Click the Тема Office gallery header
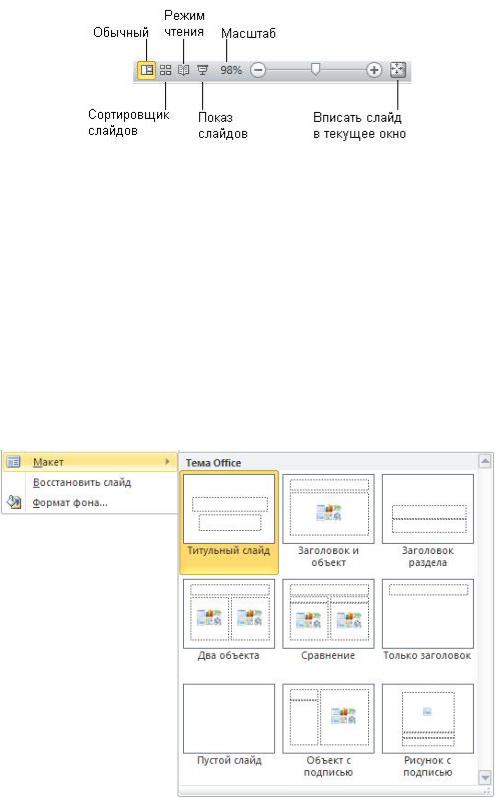The height and width of the screenshot is (798, 495). coord(213,463)
